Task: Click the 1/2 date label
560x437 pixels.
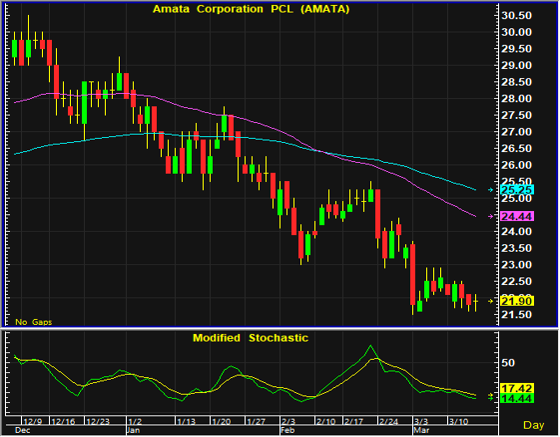Action: tap(135, 422)
